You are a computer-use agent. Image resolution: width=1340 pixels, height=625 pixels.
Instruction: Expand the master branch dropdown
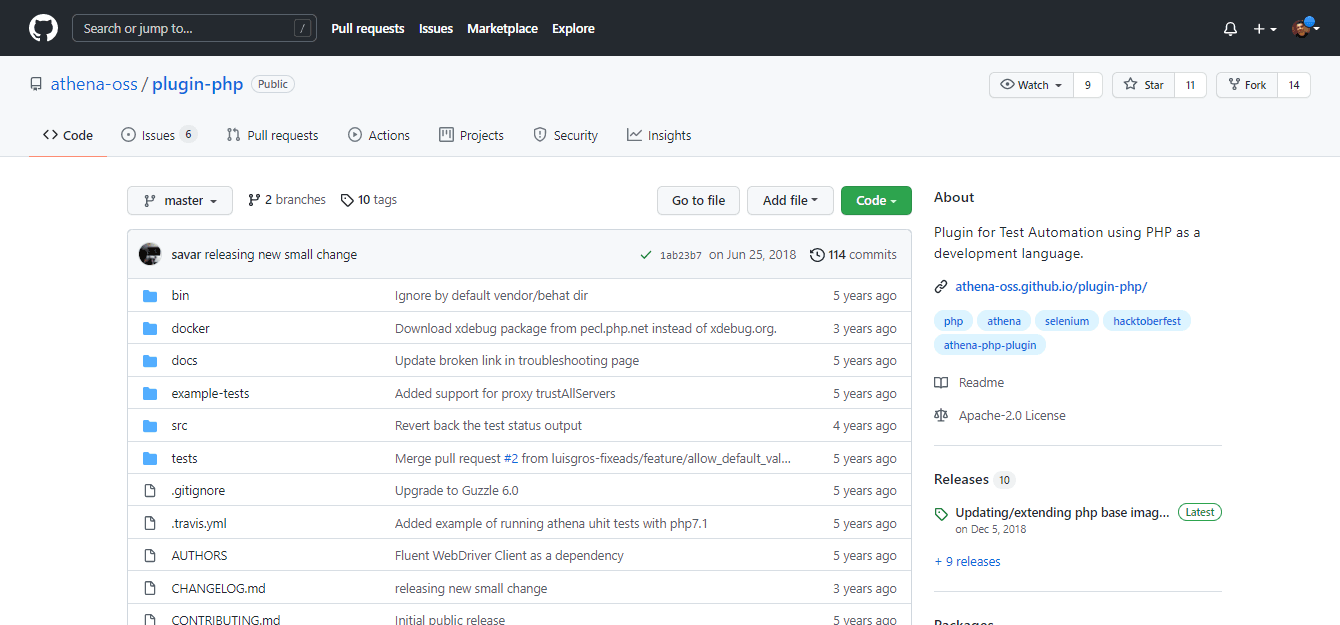[x=180, y=201]
